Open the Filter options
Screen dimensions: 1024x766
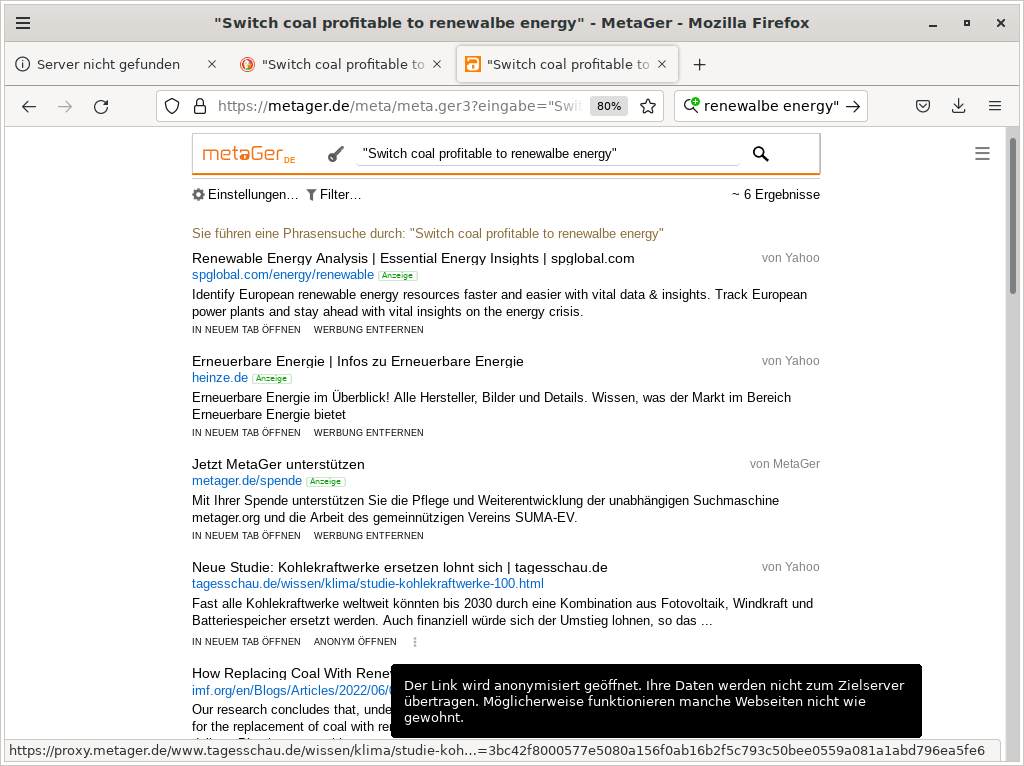334,195
